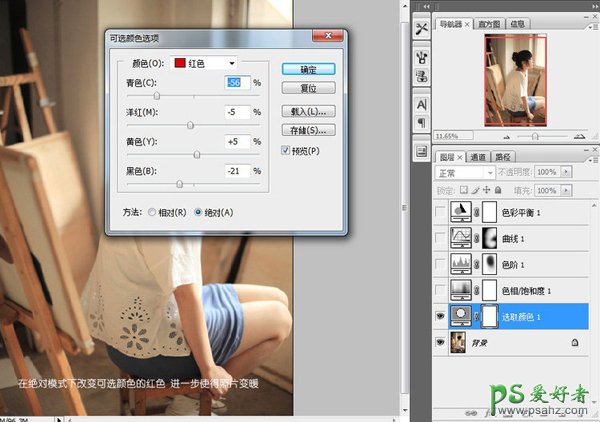Open the Paragraph panel icon
The height and width of the screenshot is (422, 600).
point(422,123)
